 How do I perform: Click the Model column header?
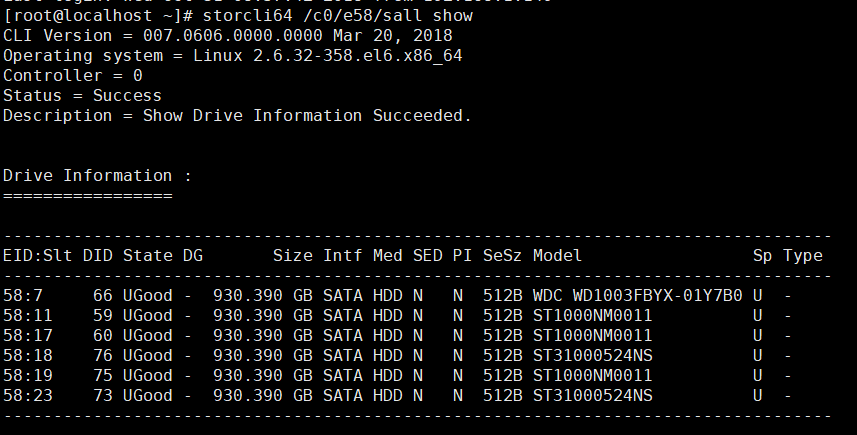(x=557, y=256)
